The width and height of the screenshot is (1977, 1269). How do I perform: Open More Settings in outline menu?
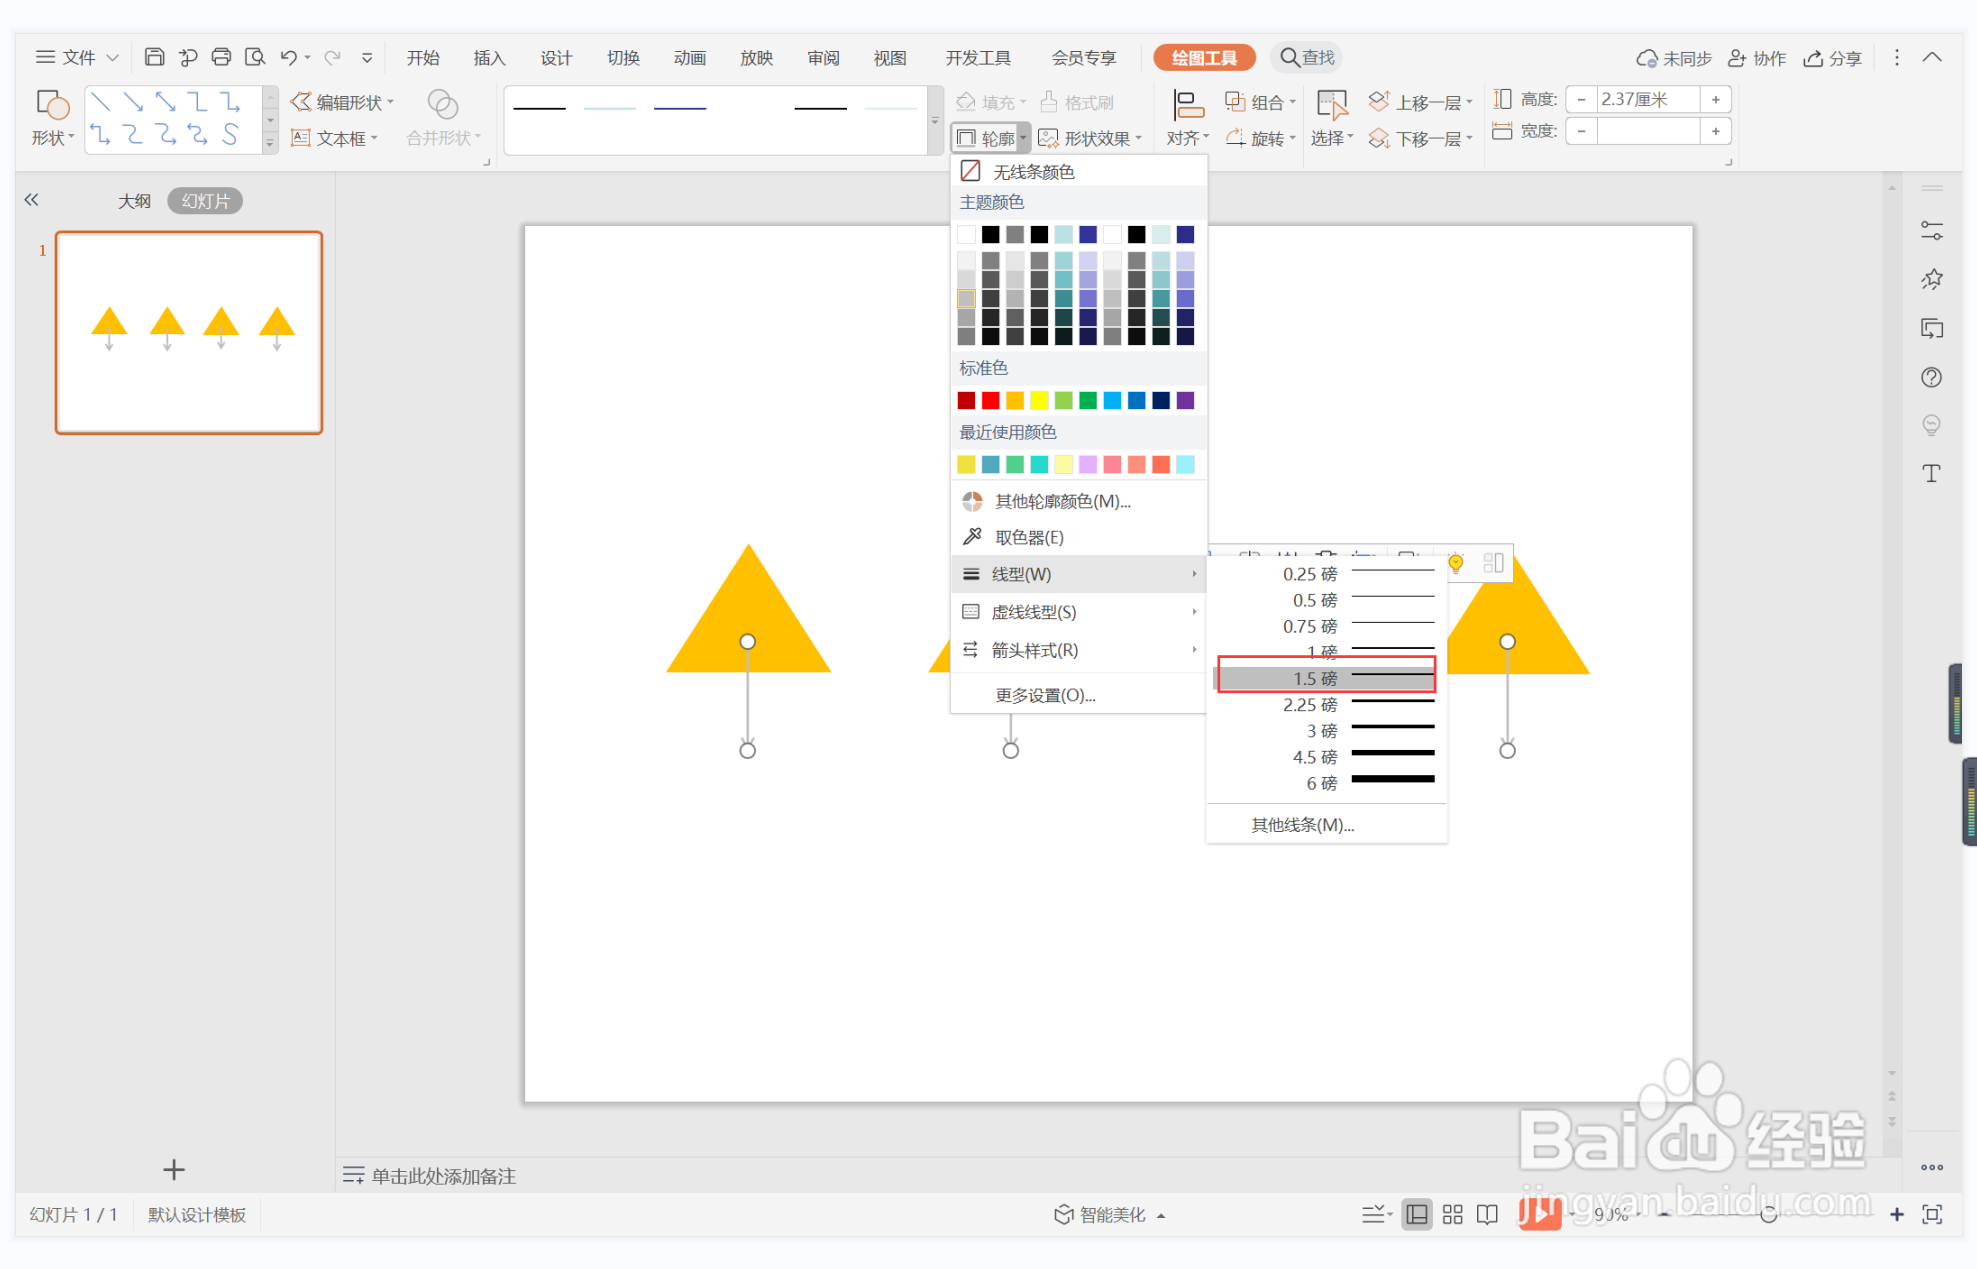(1045, 695)
